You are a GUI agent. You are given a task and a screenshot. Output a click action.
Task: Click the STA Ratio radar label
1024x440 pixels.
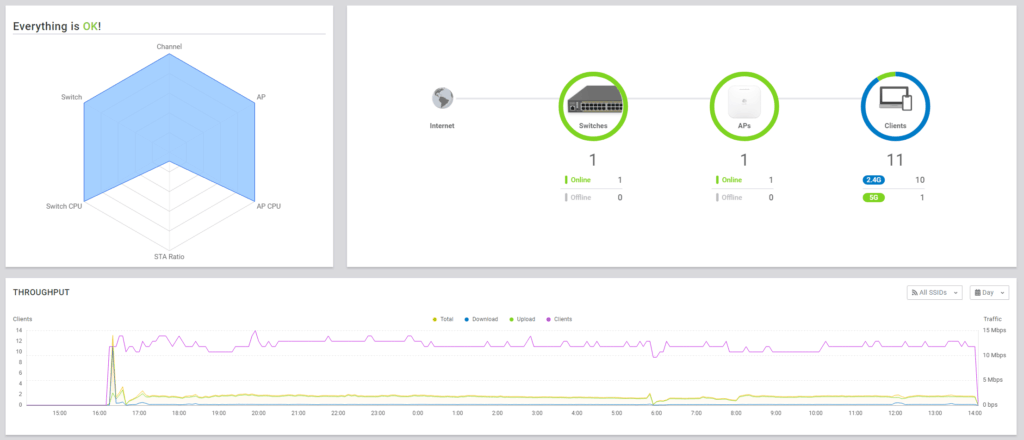169,256
